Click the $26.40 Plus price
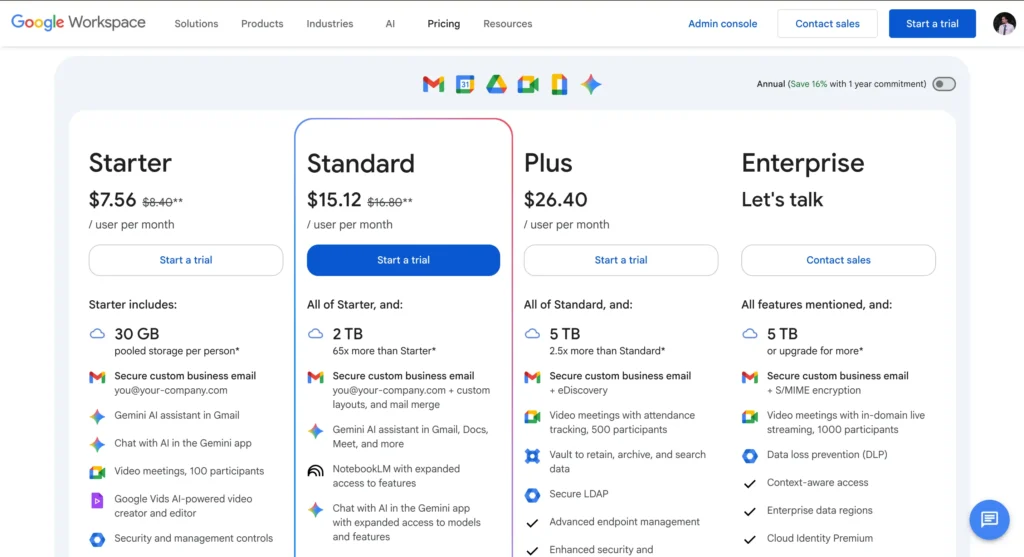Viewport: 1024px width, 557px height. pyautogui.click(x=556, y=200)
